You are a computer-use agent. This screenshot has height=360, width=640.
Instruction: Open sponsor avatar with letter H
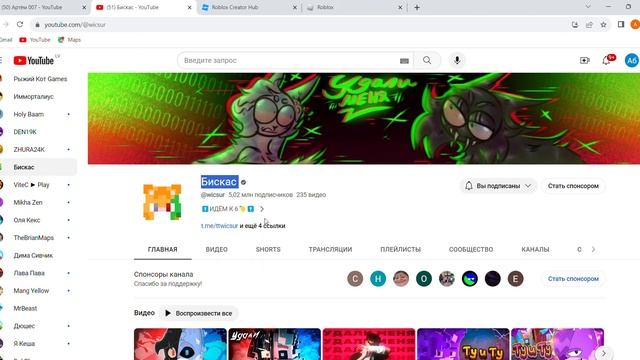coord(378,279)
